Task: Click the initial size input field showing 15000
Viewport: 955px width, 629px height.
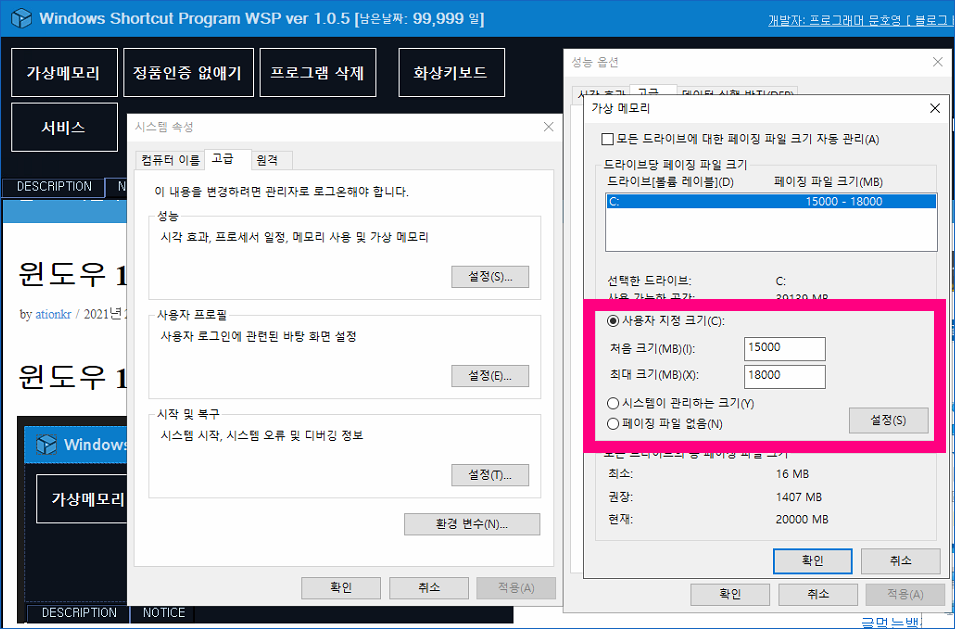Action: coord(784,348)
